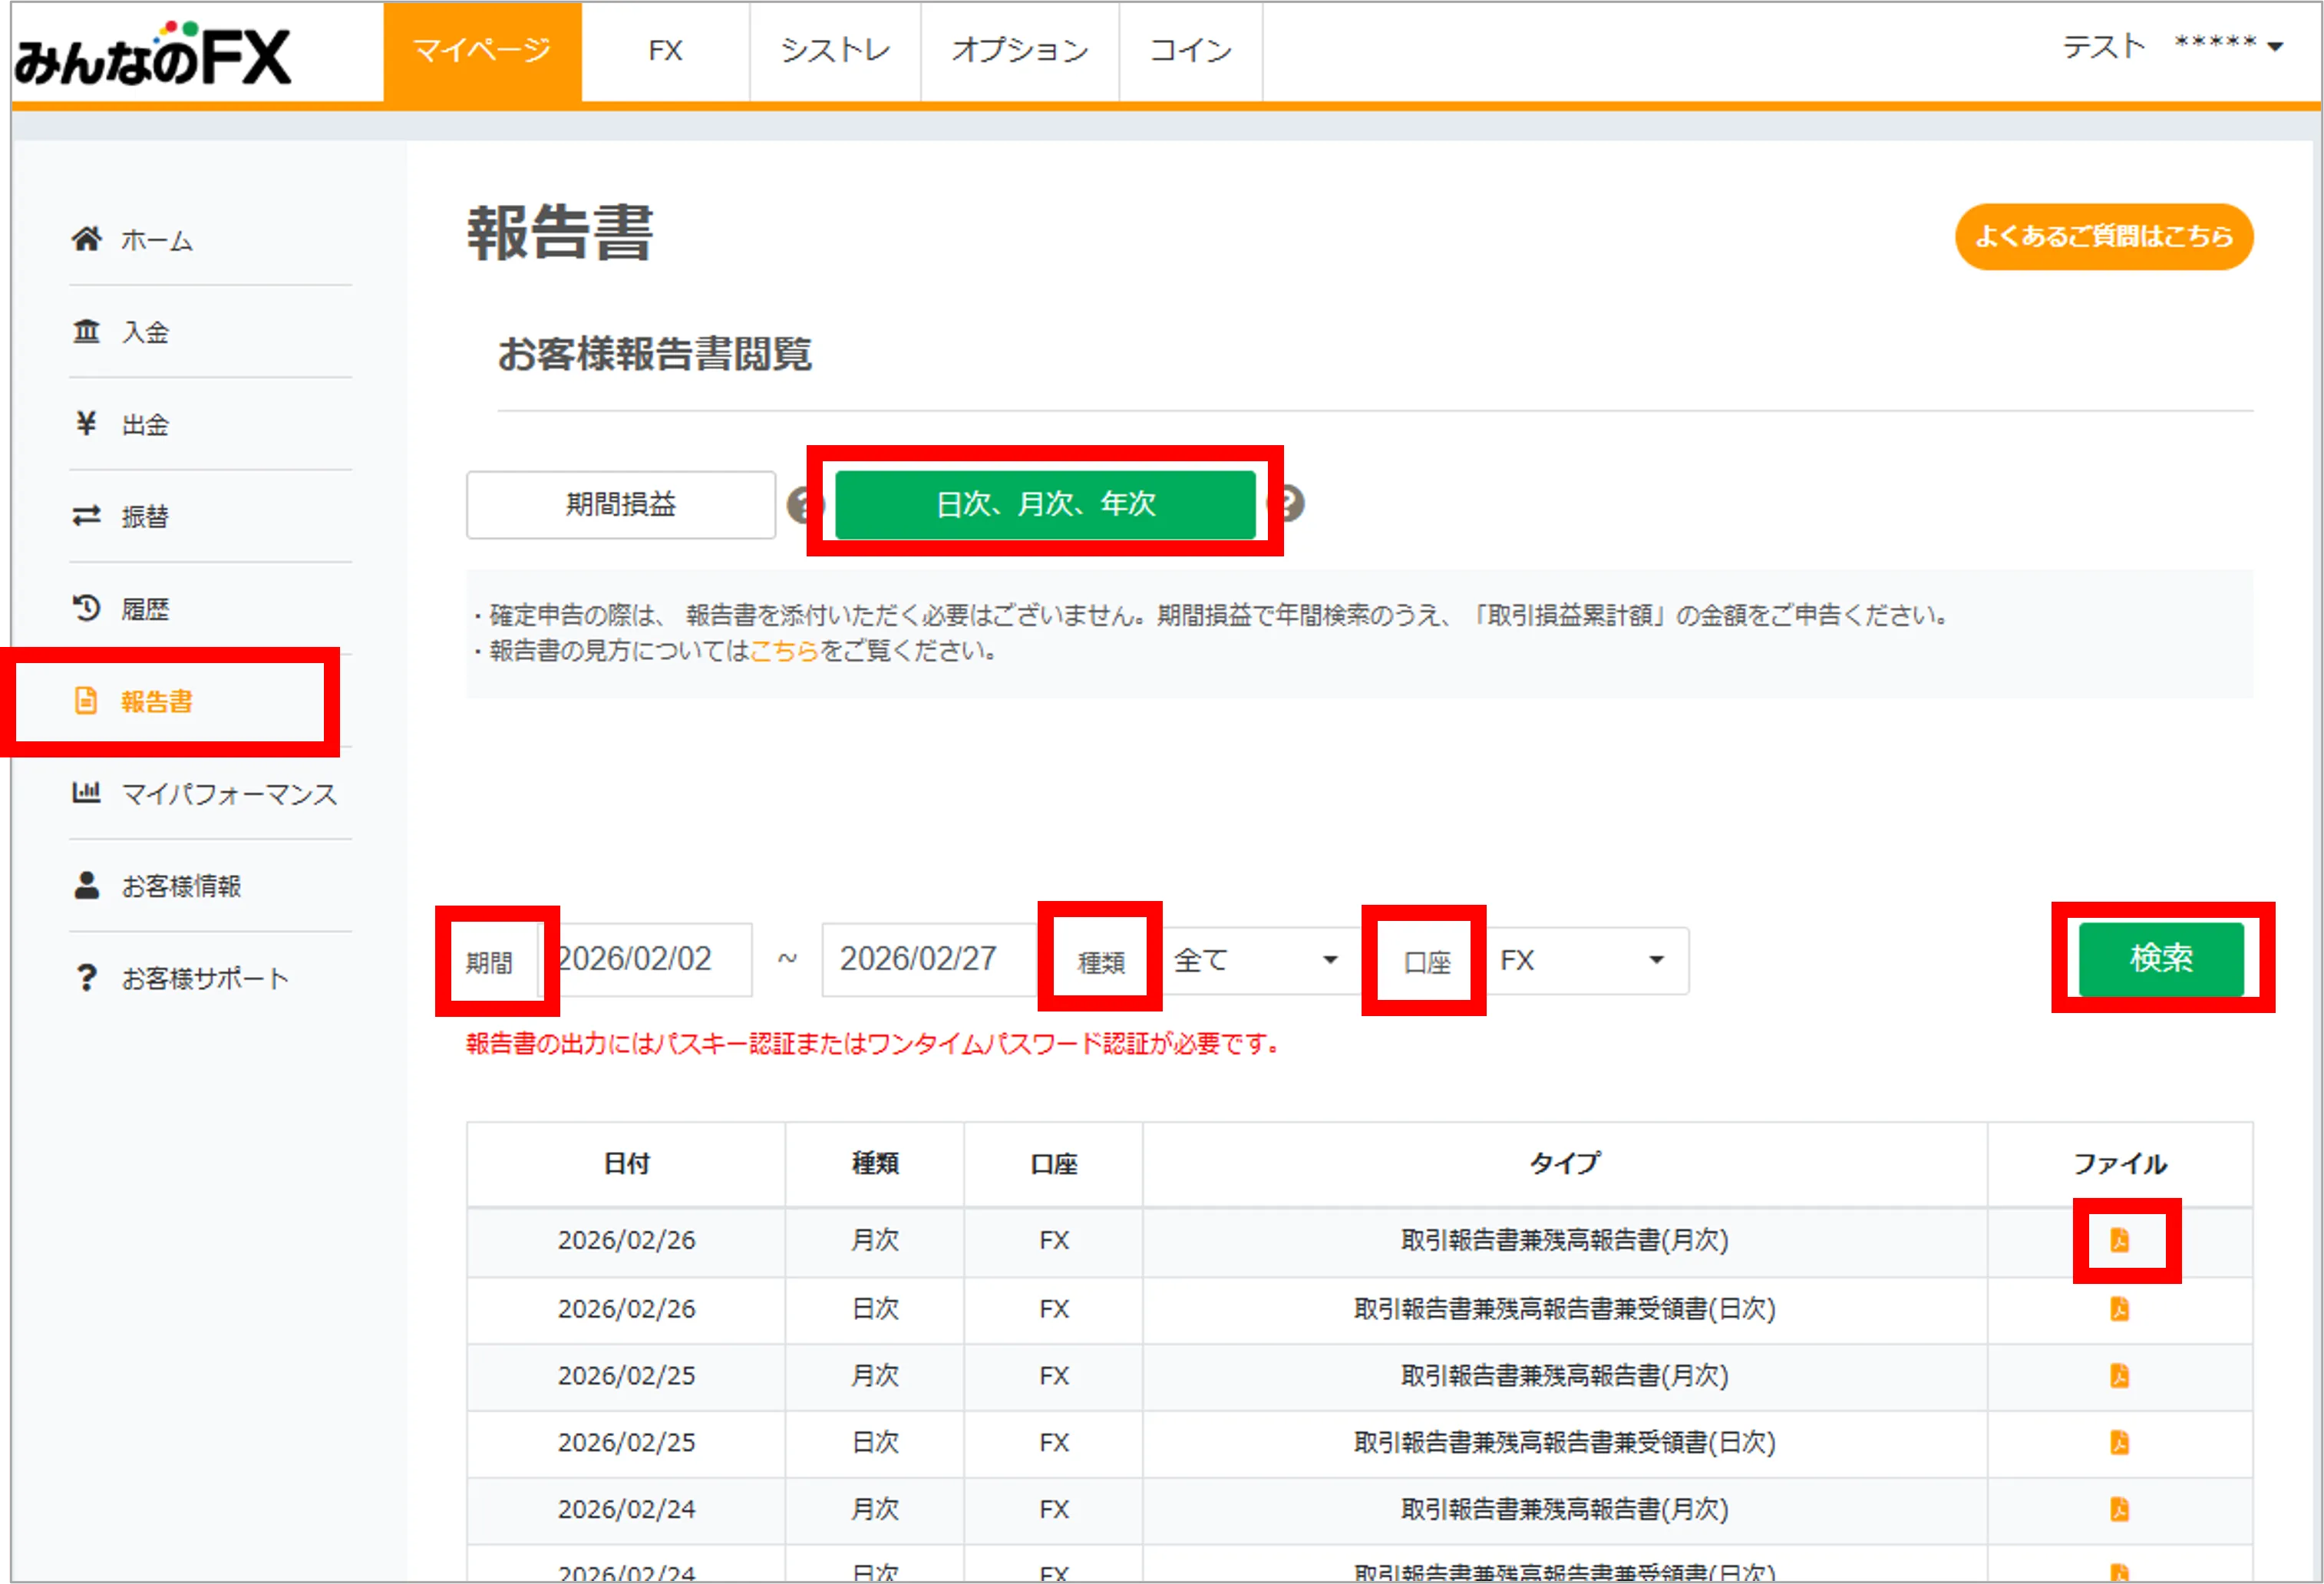Click the question mark icon beside お客様サポート

tap(87, 977)
